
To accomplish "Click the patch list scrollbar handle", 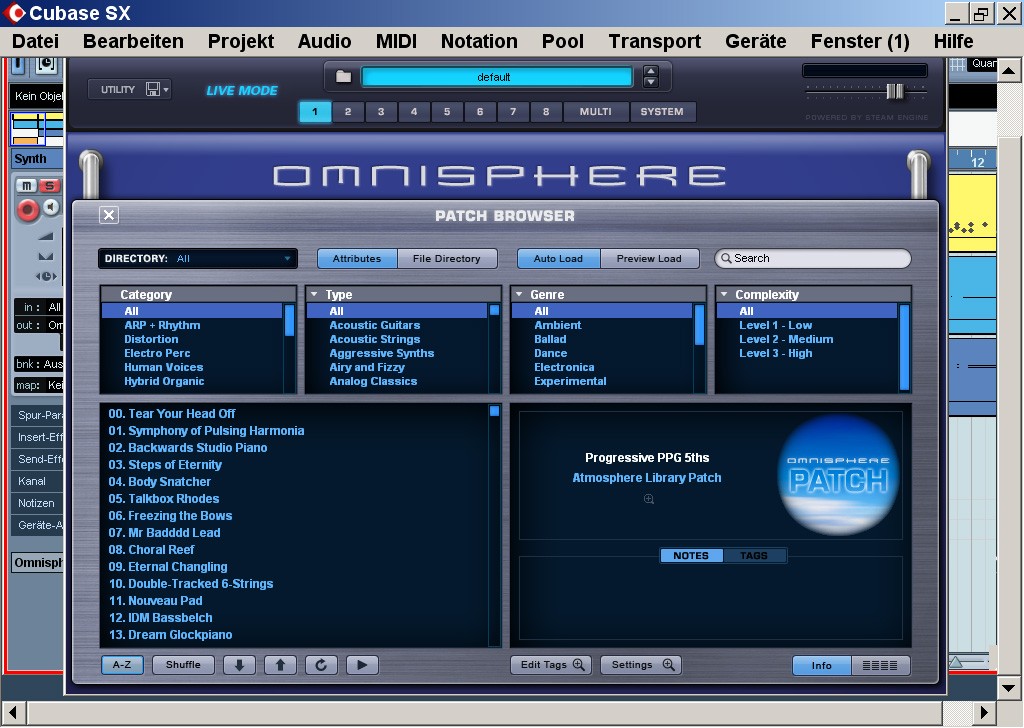I will [494, 411].
